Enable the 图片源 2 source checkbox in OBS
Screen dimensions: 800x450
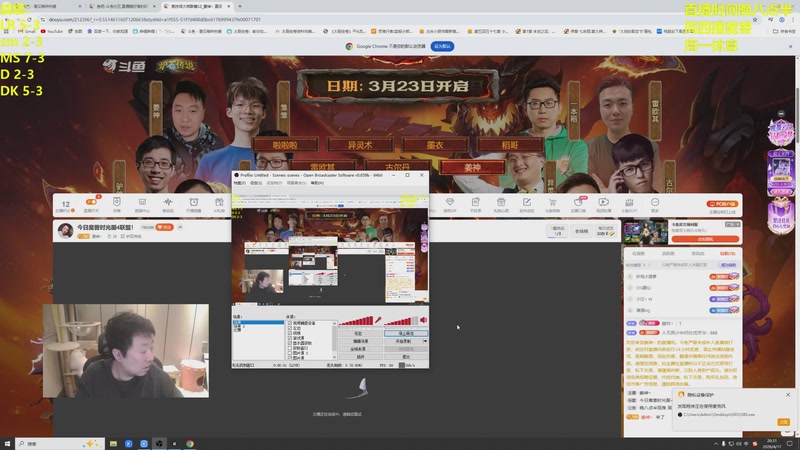pyautogui.click(x=290, y=353)
